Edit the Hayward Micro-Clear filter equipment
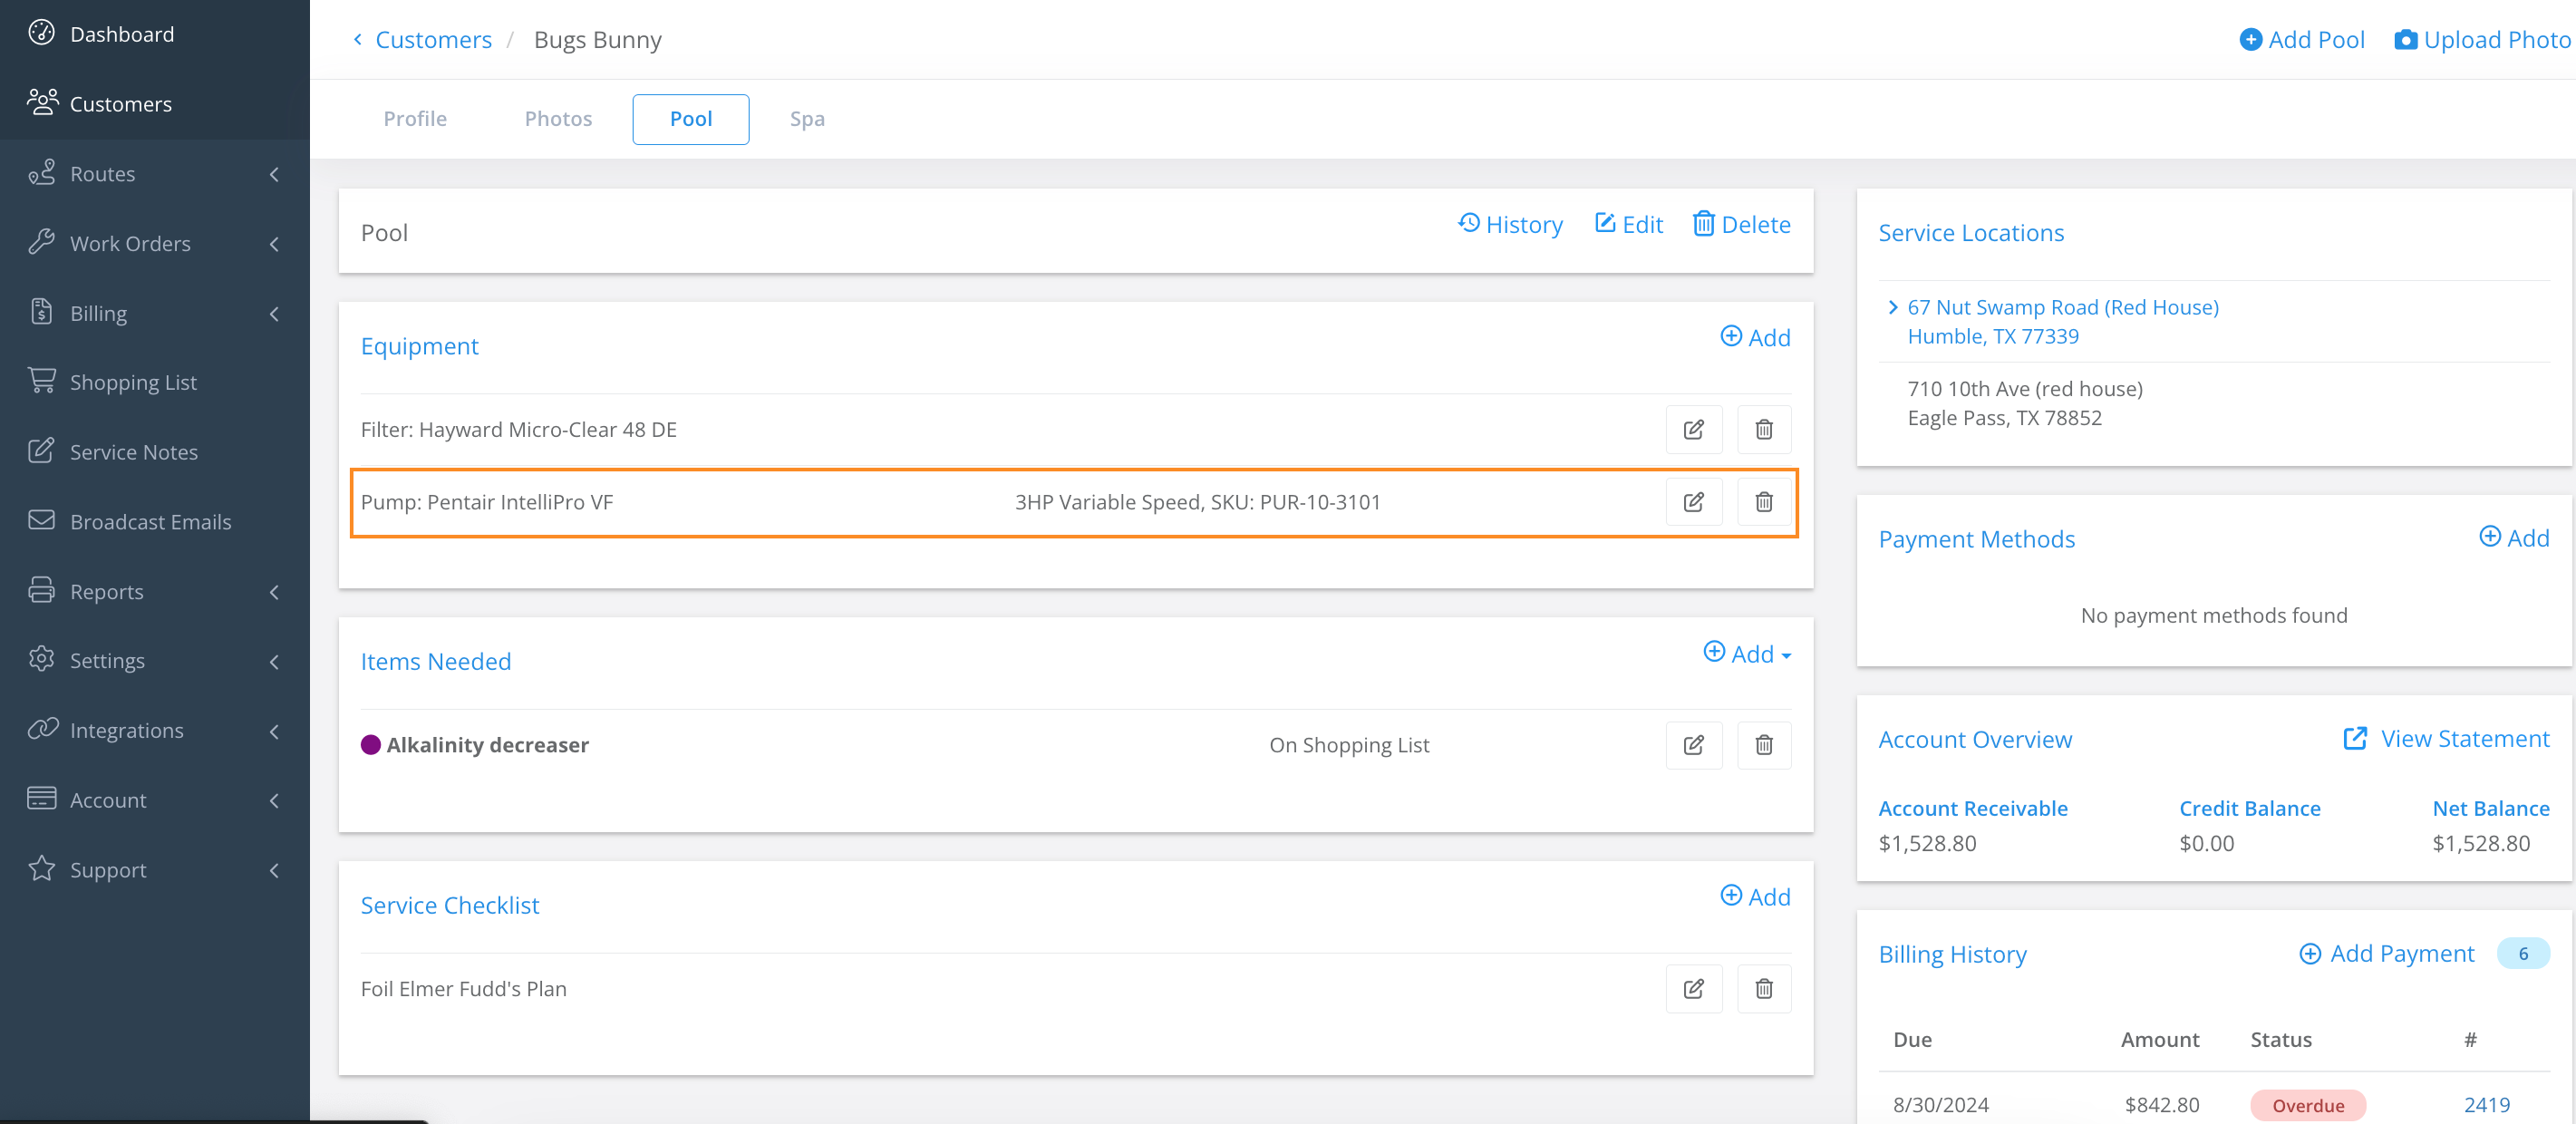This screenshot has height=1124, width=2576. click(1693, 430)
